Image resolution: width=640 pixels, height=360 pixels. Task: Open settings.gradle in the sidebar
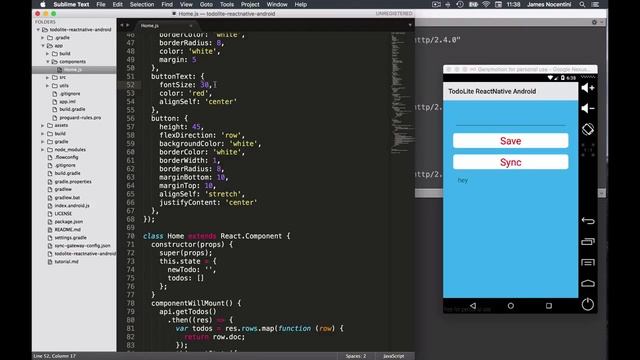pyautogui.click(x=70, y=238)
